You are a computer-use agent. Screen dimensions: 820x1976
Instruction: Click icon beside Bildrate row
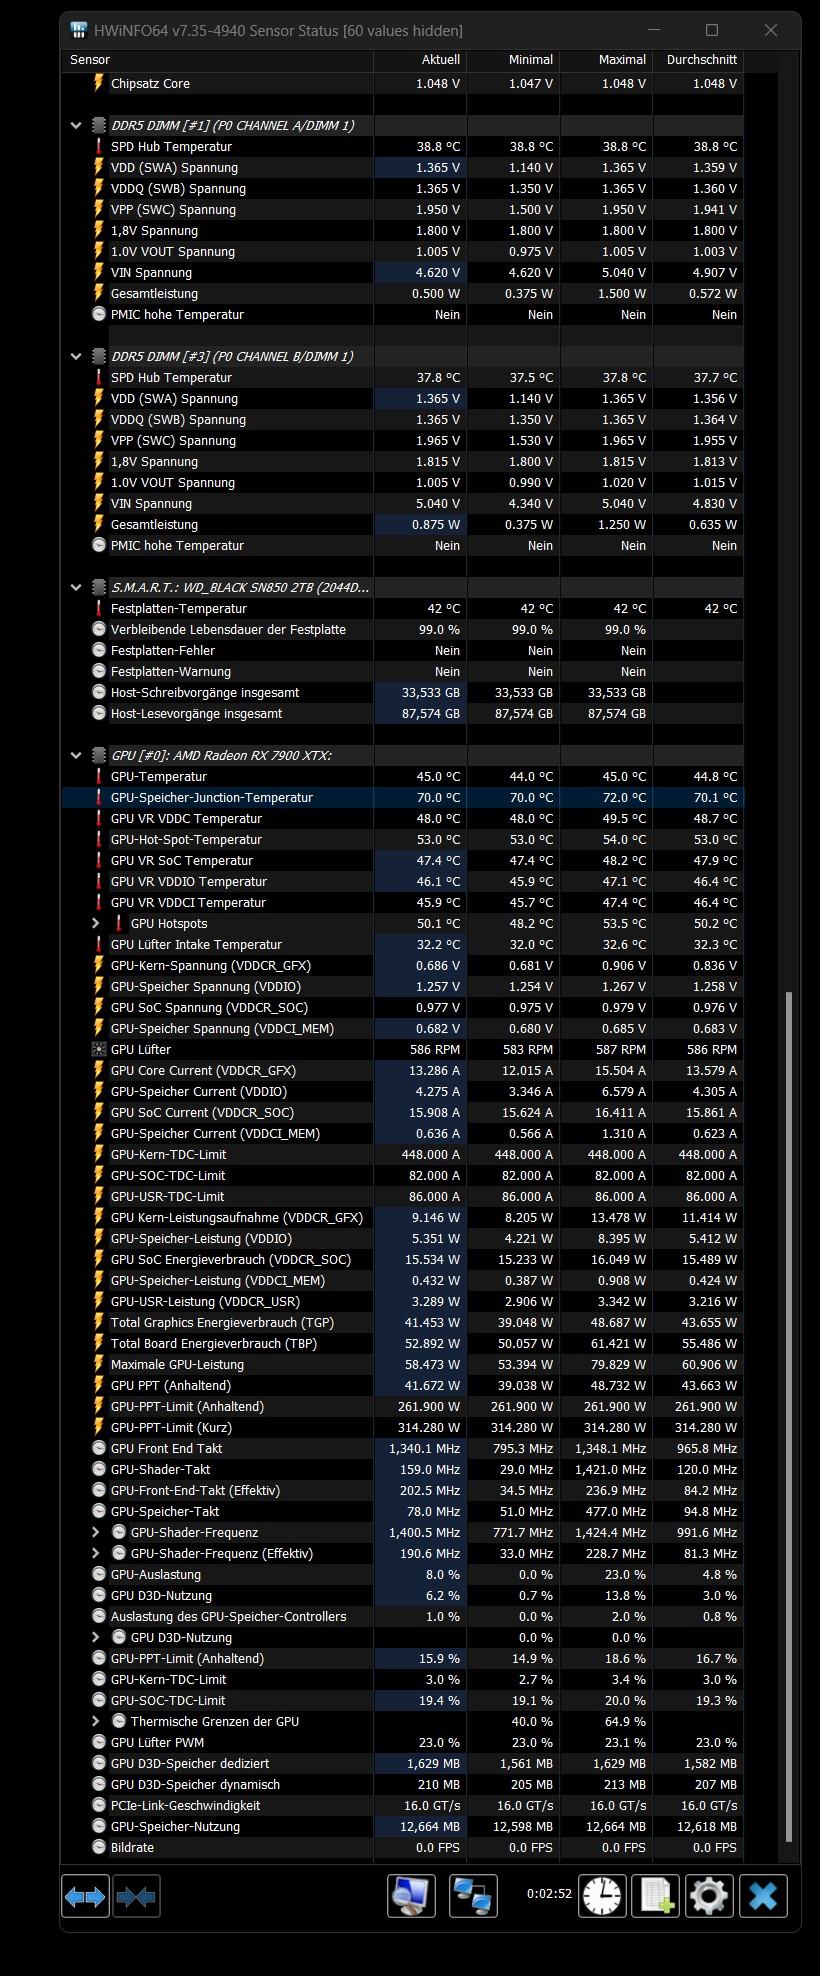[x=99, y=1848]
